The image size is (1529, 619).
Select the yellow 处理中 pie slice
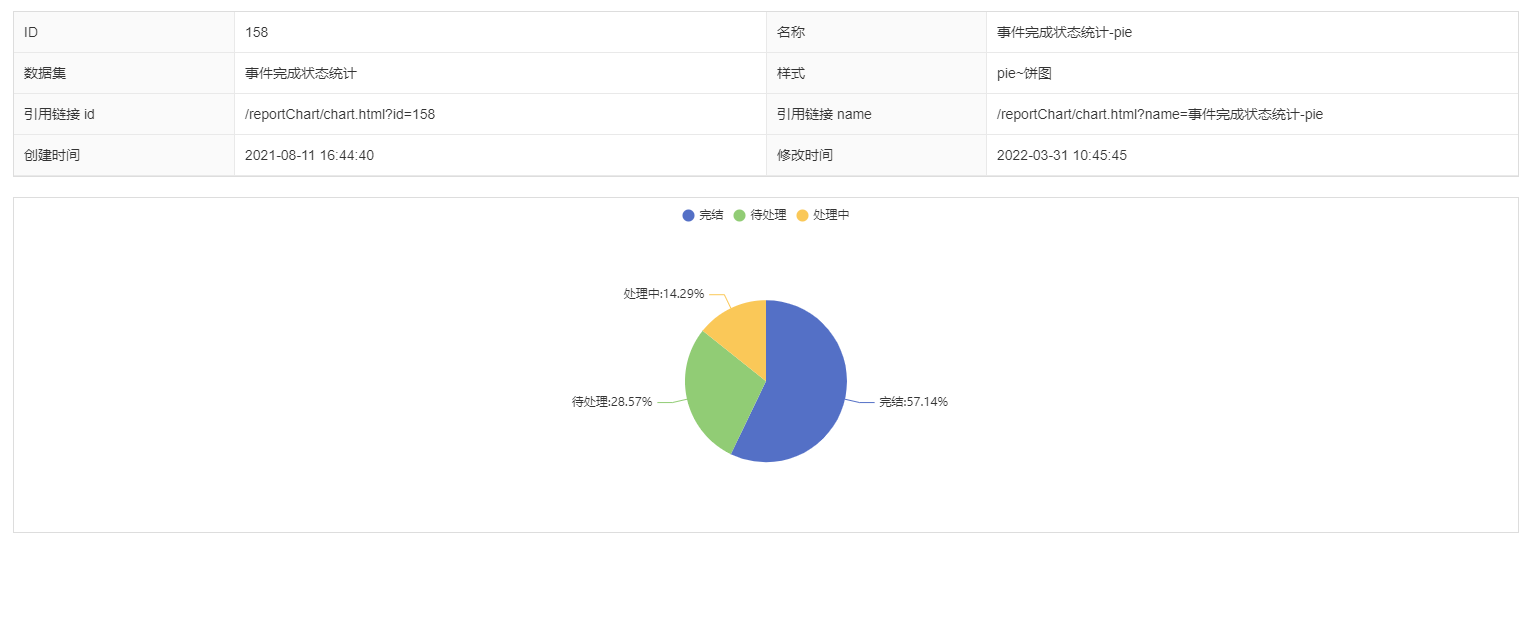(740, 328)
